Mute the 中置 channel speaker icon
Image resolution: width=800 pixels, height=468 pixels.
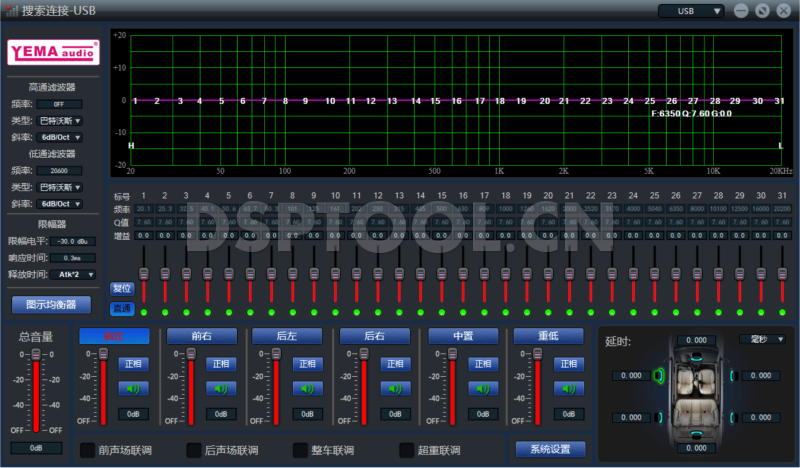pos(483,389)
